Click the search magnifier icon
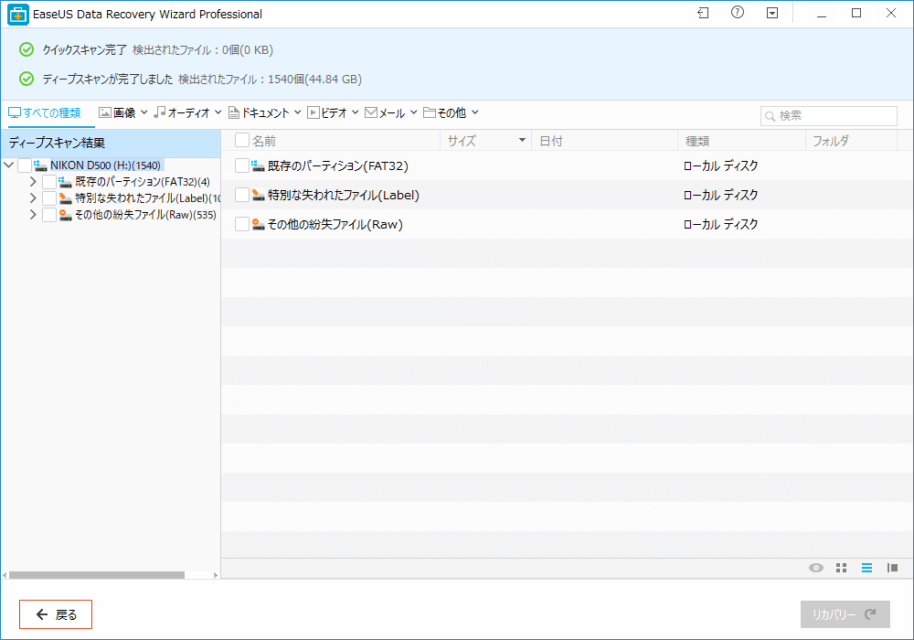Viewport: 914px width, 640px height. [770, 116]
